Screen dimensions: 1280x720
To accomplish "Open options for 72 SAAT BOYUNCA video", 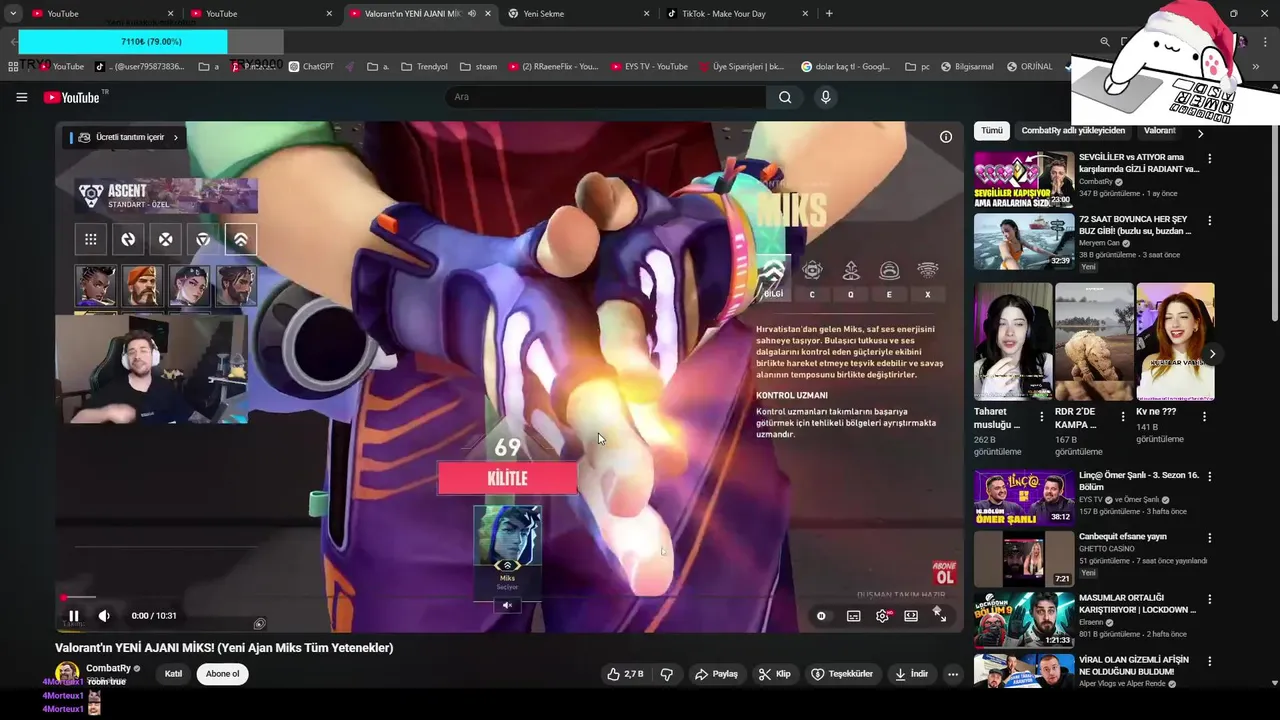I will click(x=1209, y=221).
